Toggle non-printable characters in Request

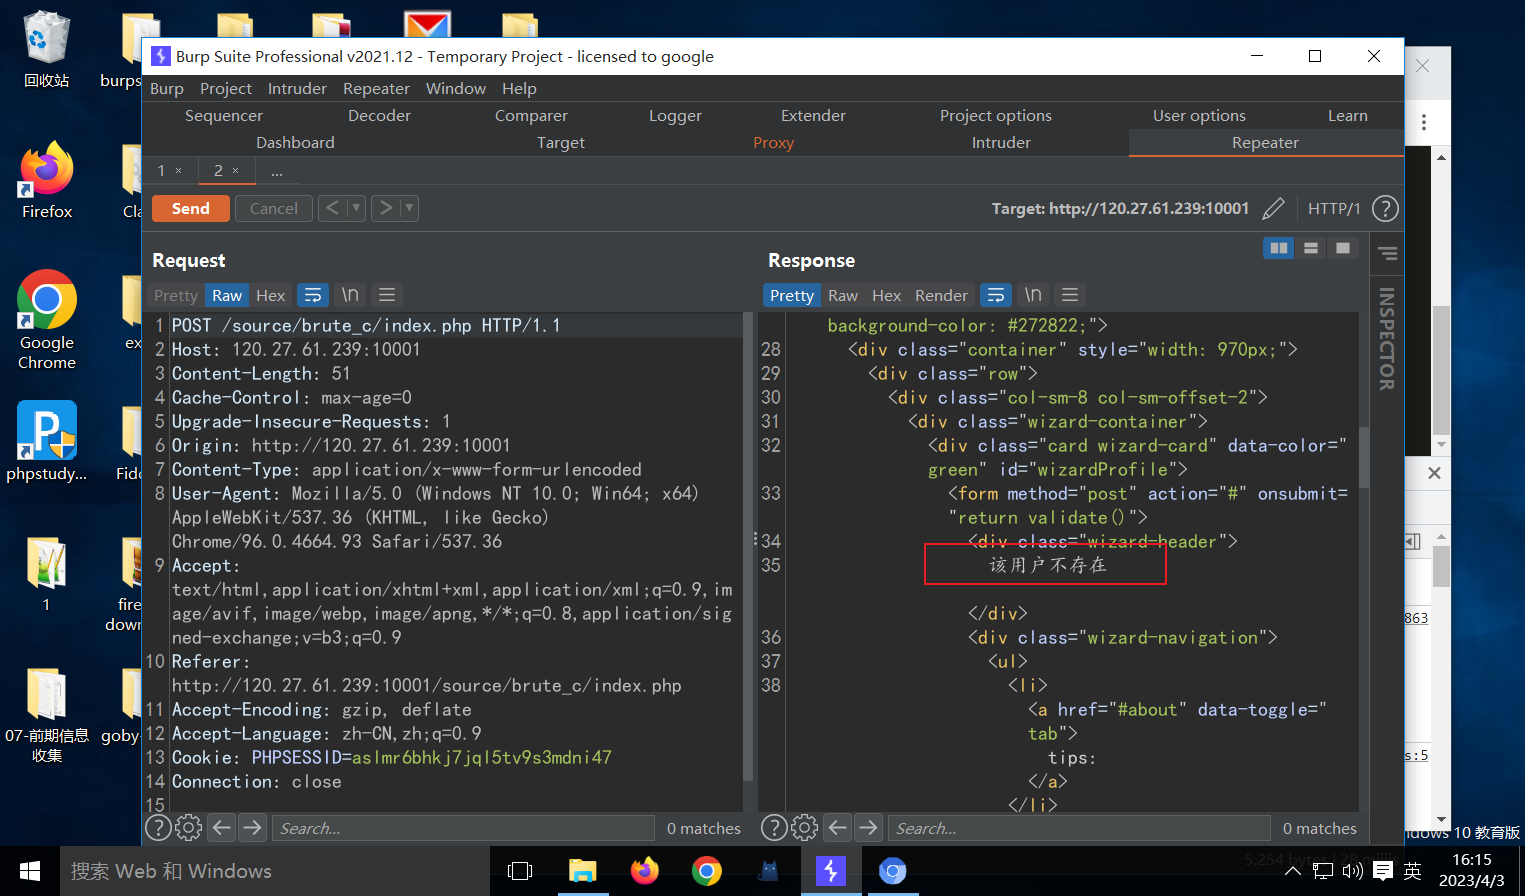(350, 295)
